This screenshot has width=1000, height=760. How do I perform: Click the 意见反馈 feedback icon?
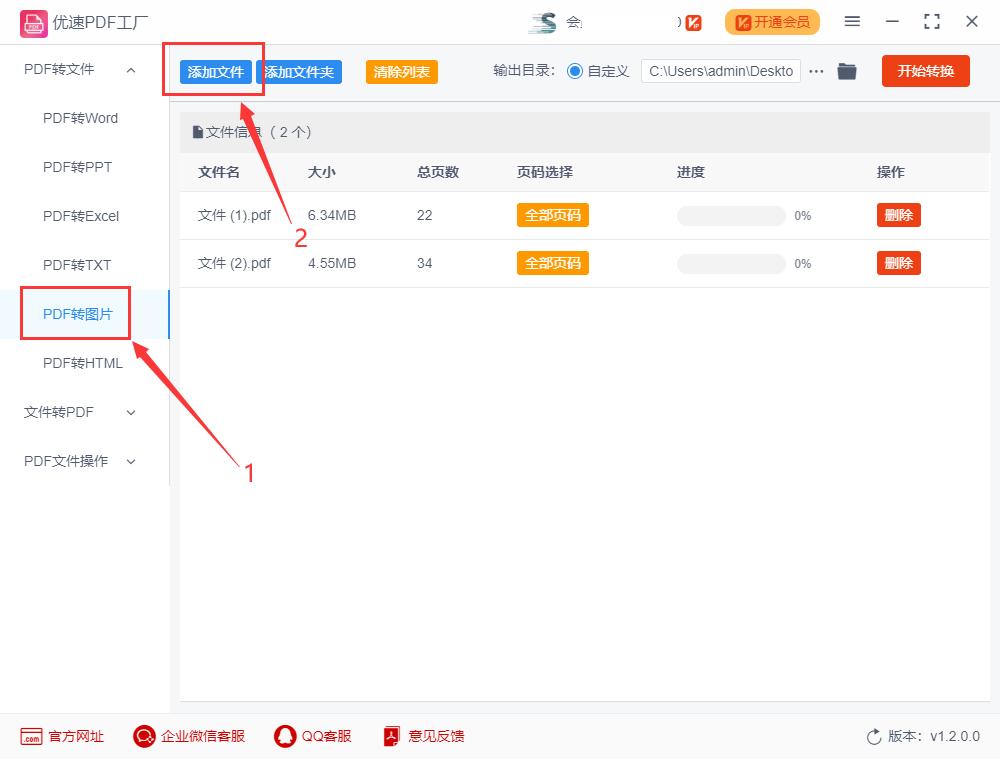coord(390,736)
